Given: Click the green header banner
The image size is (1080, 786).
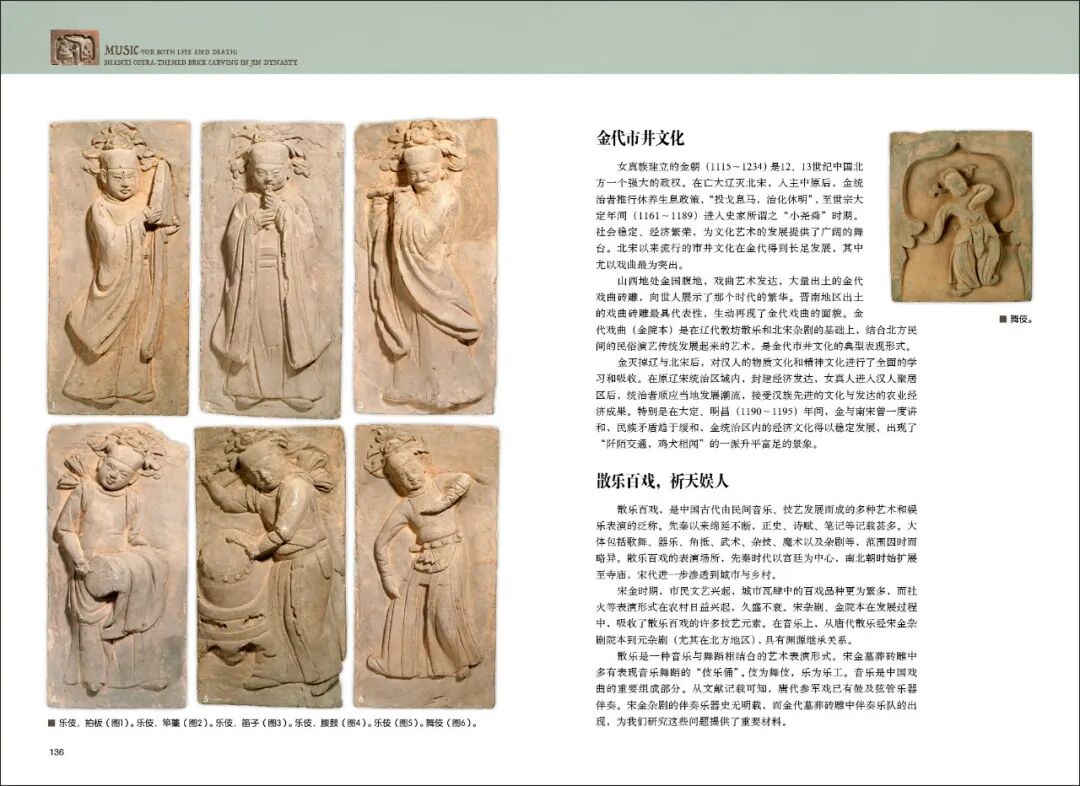Looking at the screenshot, I should (x=540, y=37).
